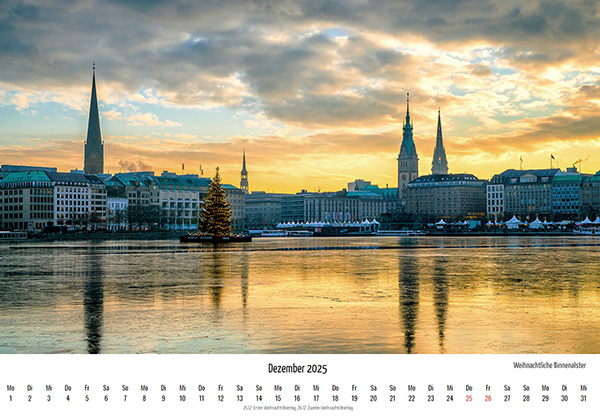Select date 1 in the calendar
Viewport: 600px width, 419px height.
click(x=10, y=398)
